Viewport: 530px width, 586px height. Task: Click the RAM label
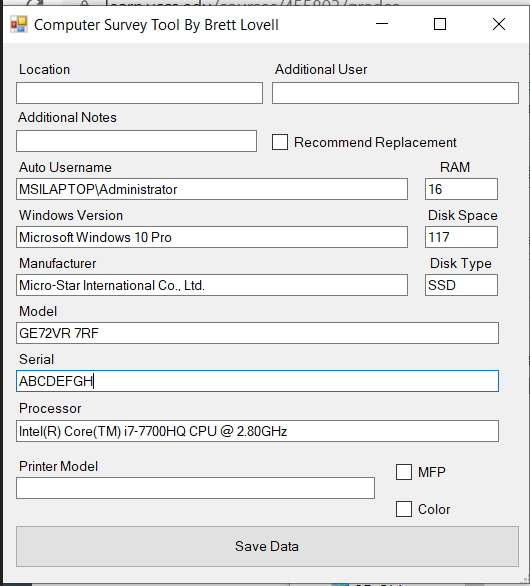click(455, 167)
